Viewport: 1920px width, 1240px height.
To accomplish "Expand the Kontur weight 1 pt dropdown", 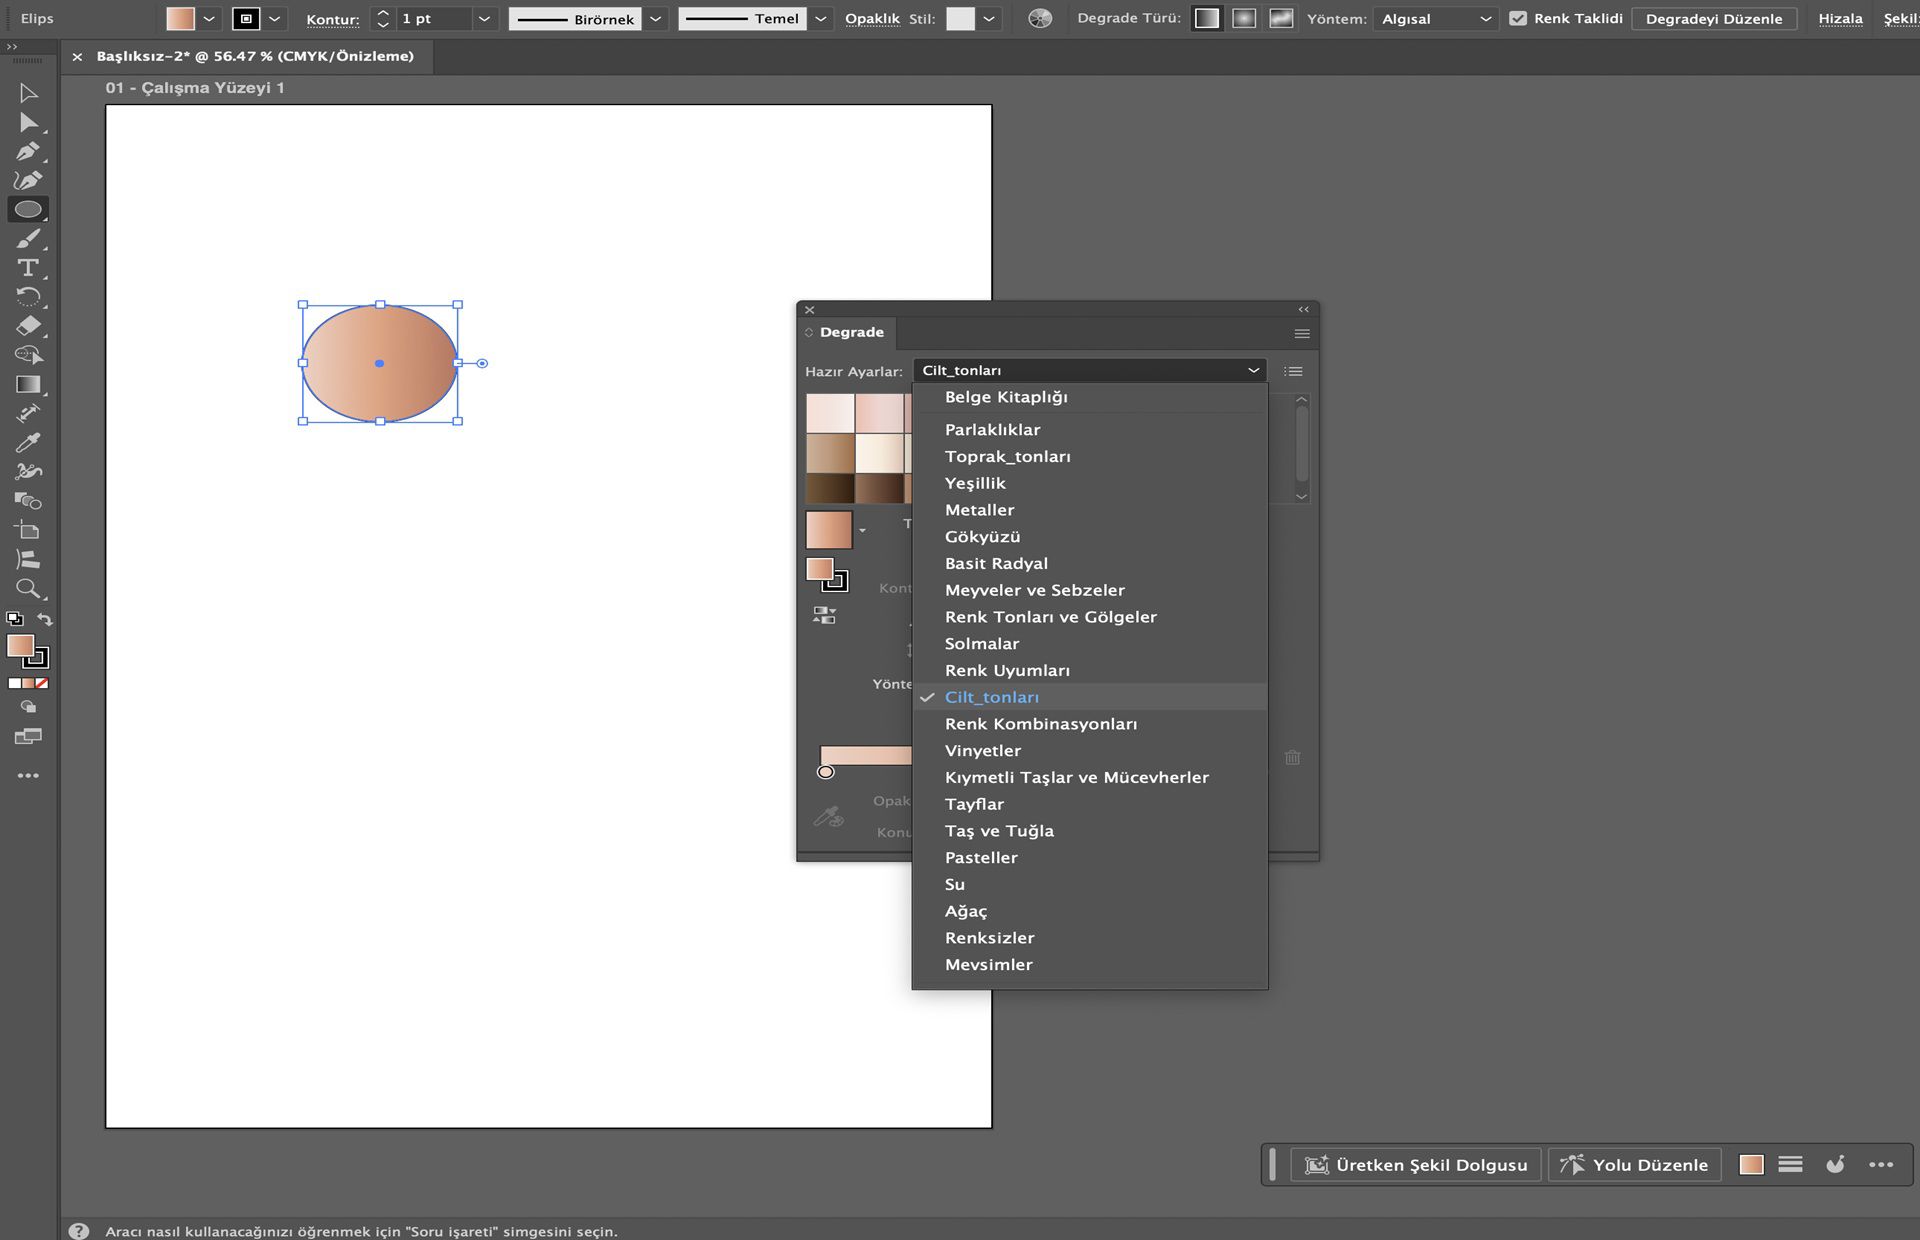I will (x=484, y=18).
